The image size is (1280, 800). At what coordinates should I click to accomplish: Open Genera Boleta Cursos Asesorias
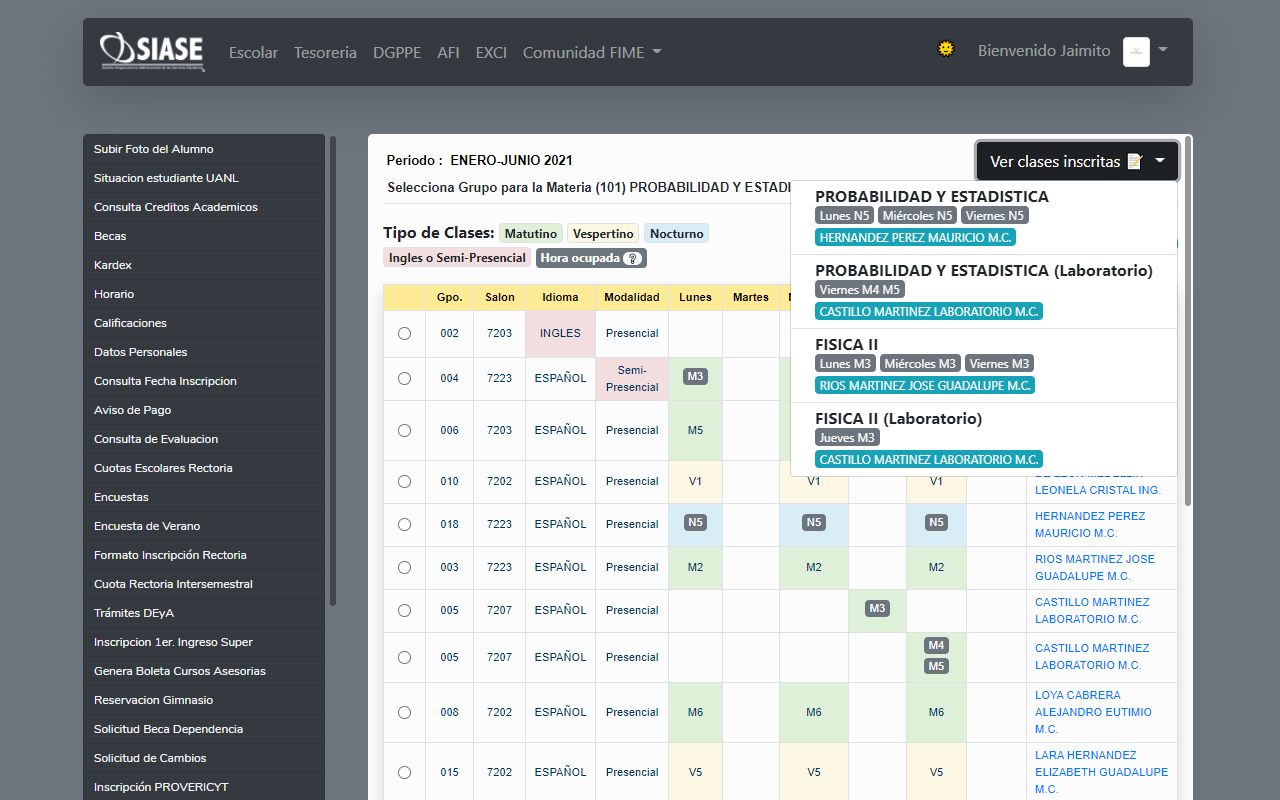pyautogui.click(x=204, y=671)
